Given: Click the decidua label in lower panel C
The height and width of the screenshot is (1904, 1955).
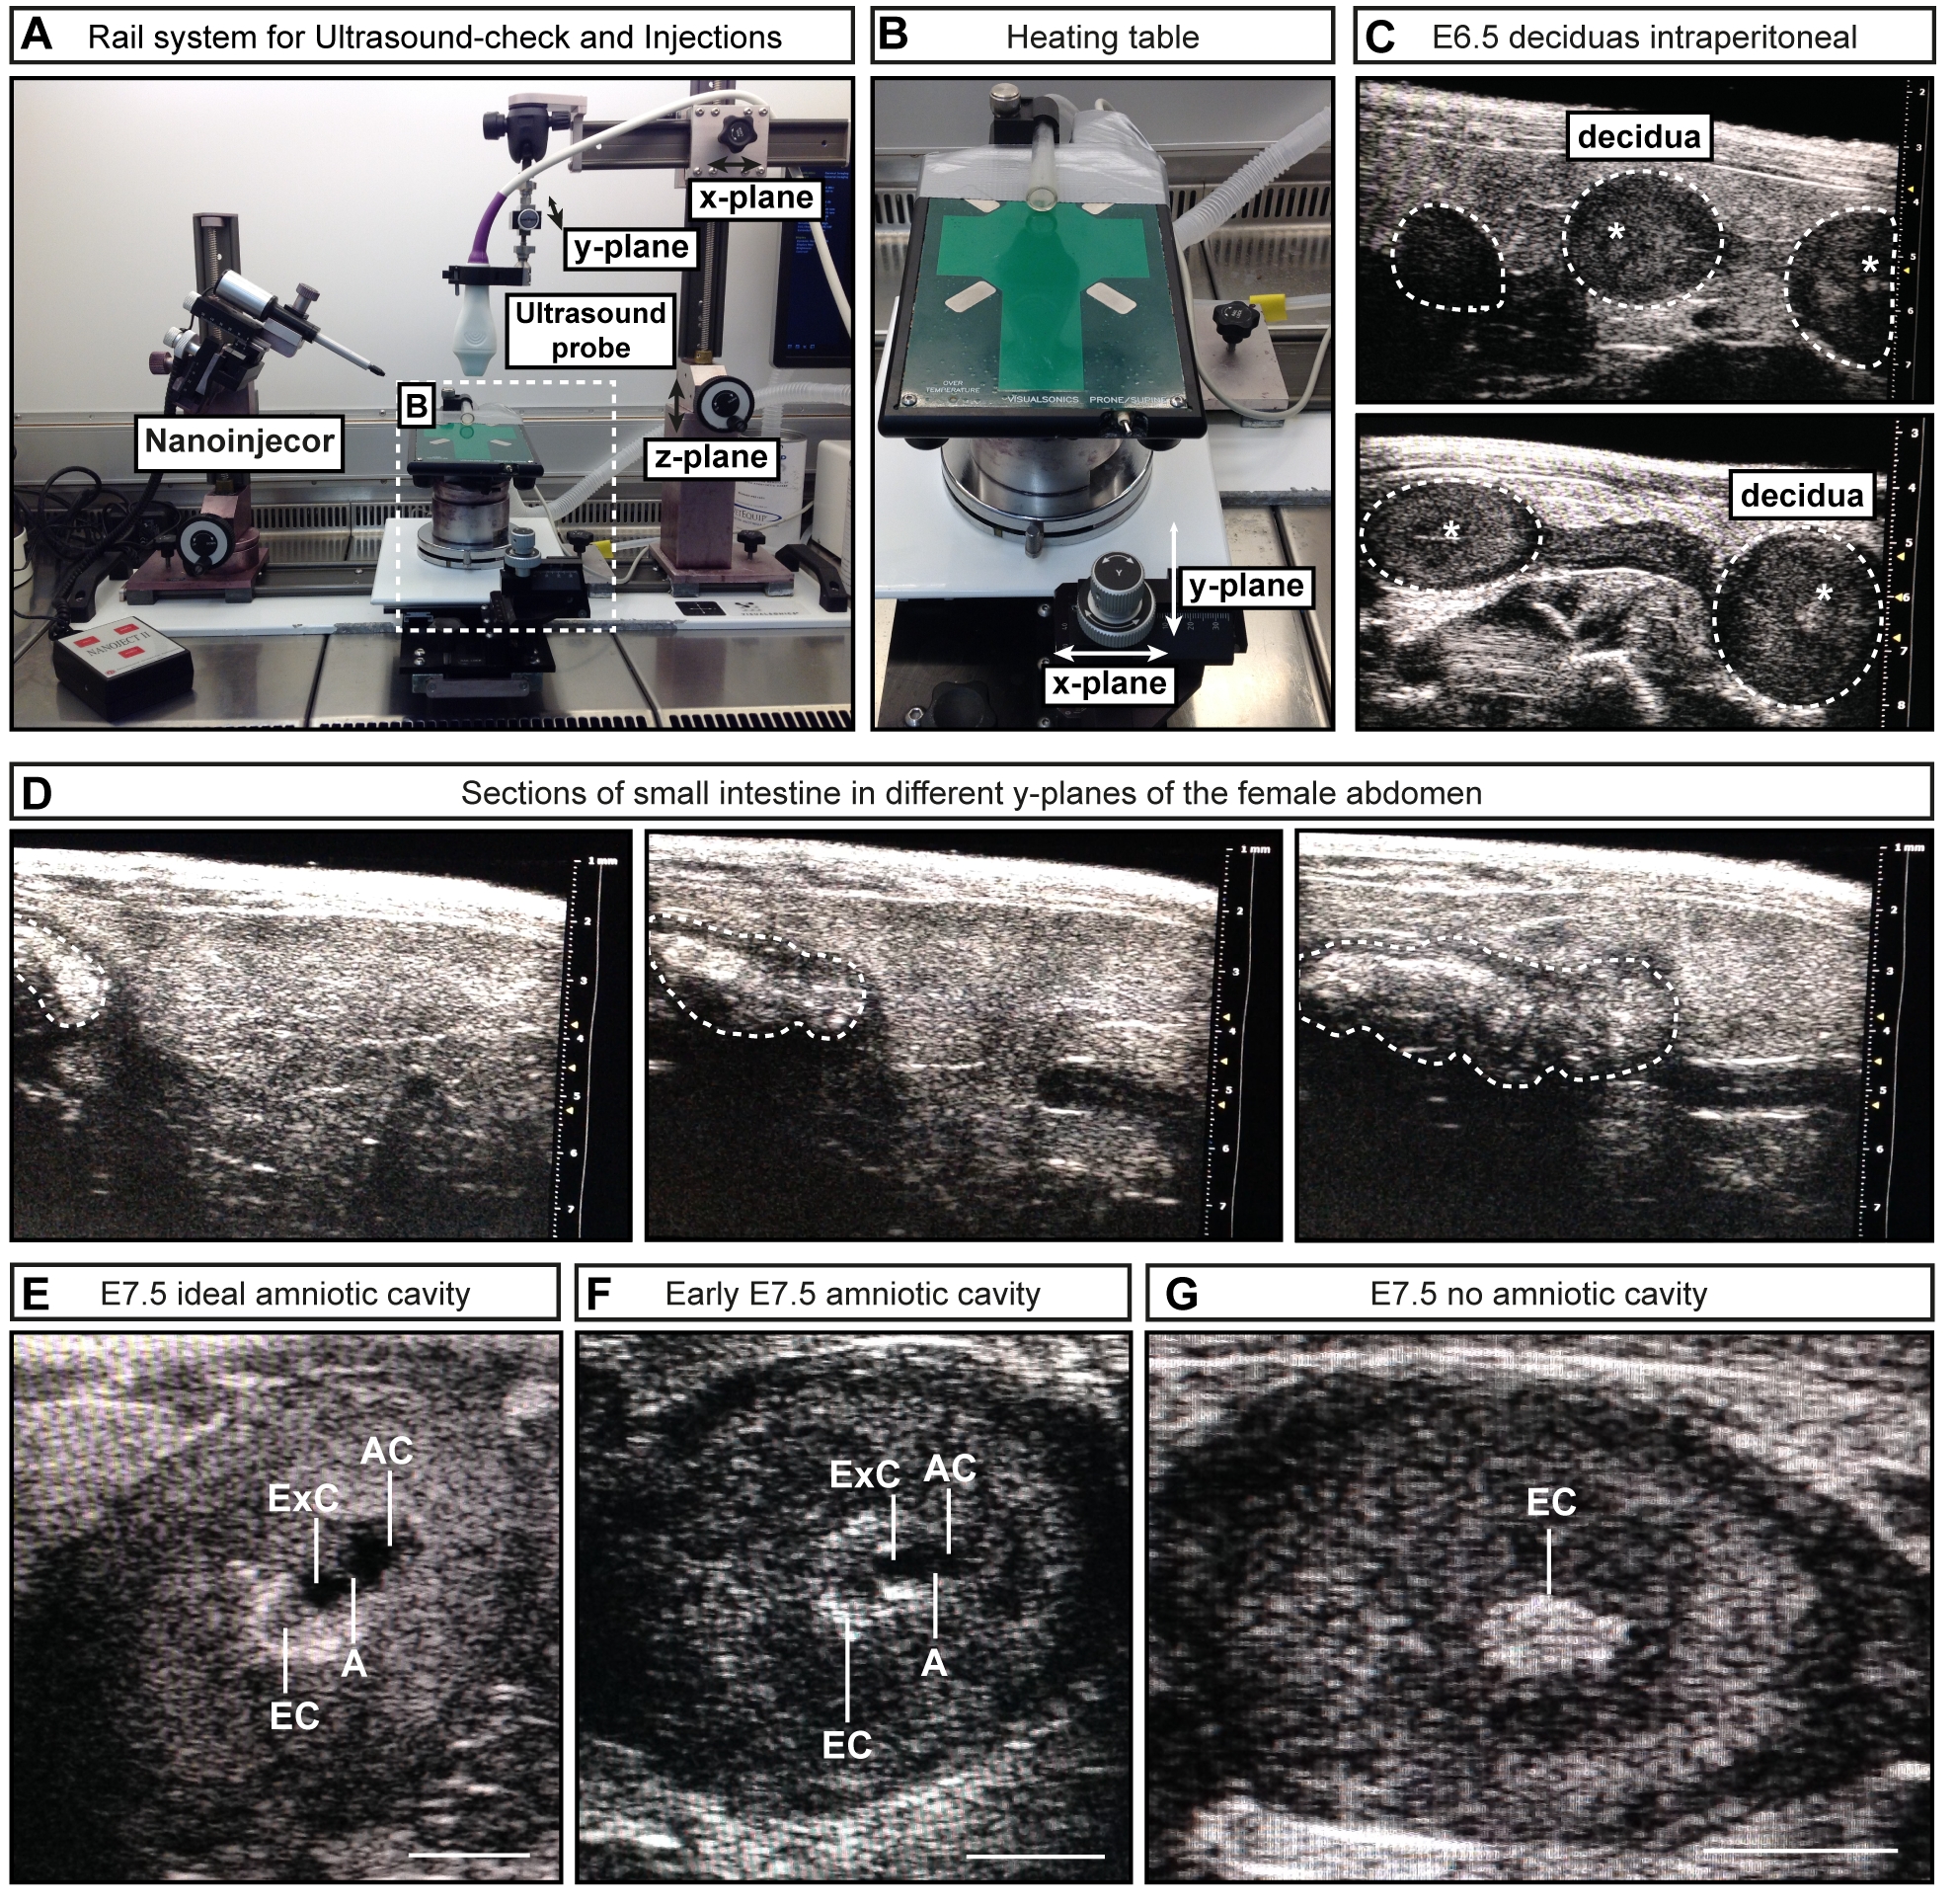Looking at the screenshot, I should (1802, 496).
